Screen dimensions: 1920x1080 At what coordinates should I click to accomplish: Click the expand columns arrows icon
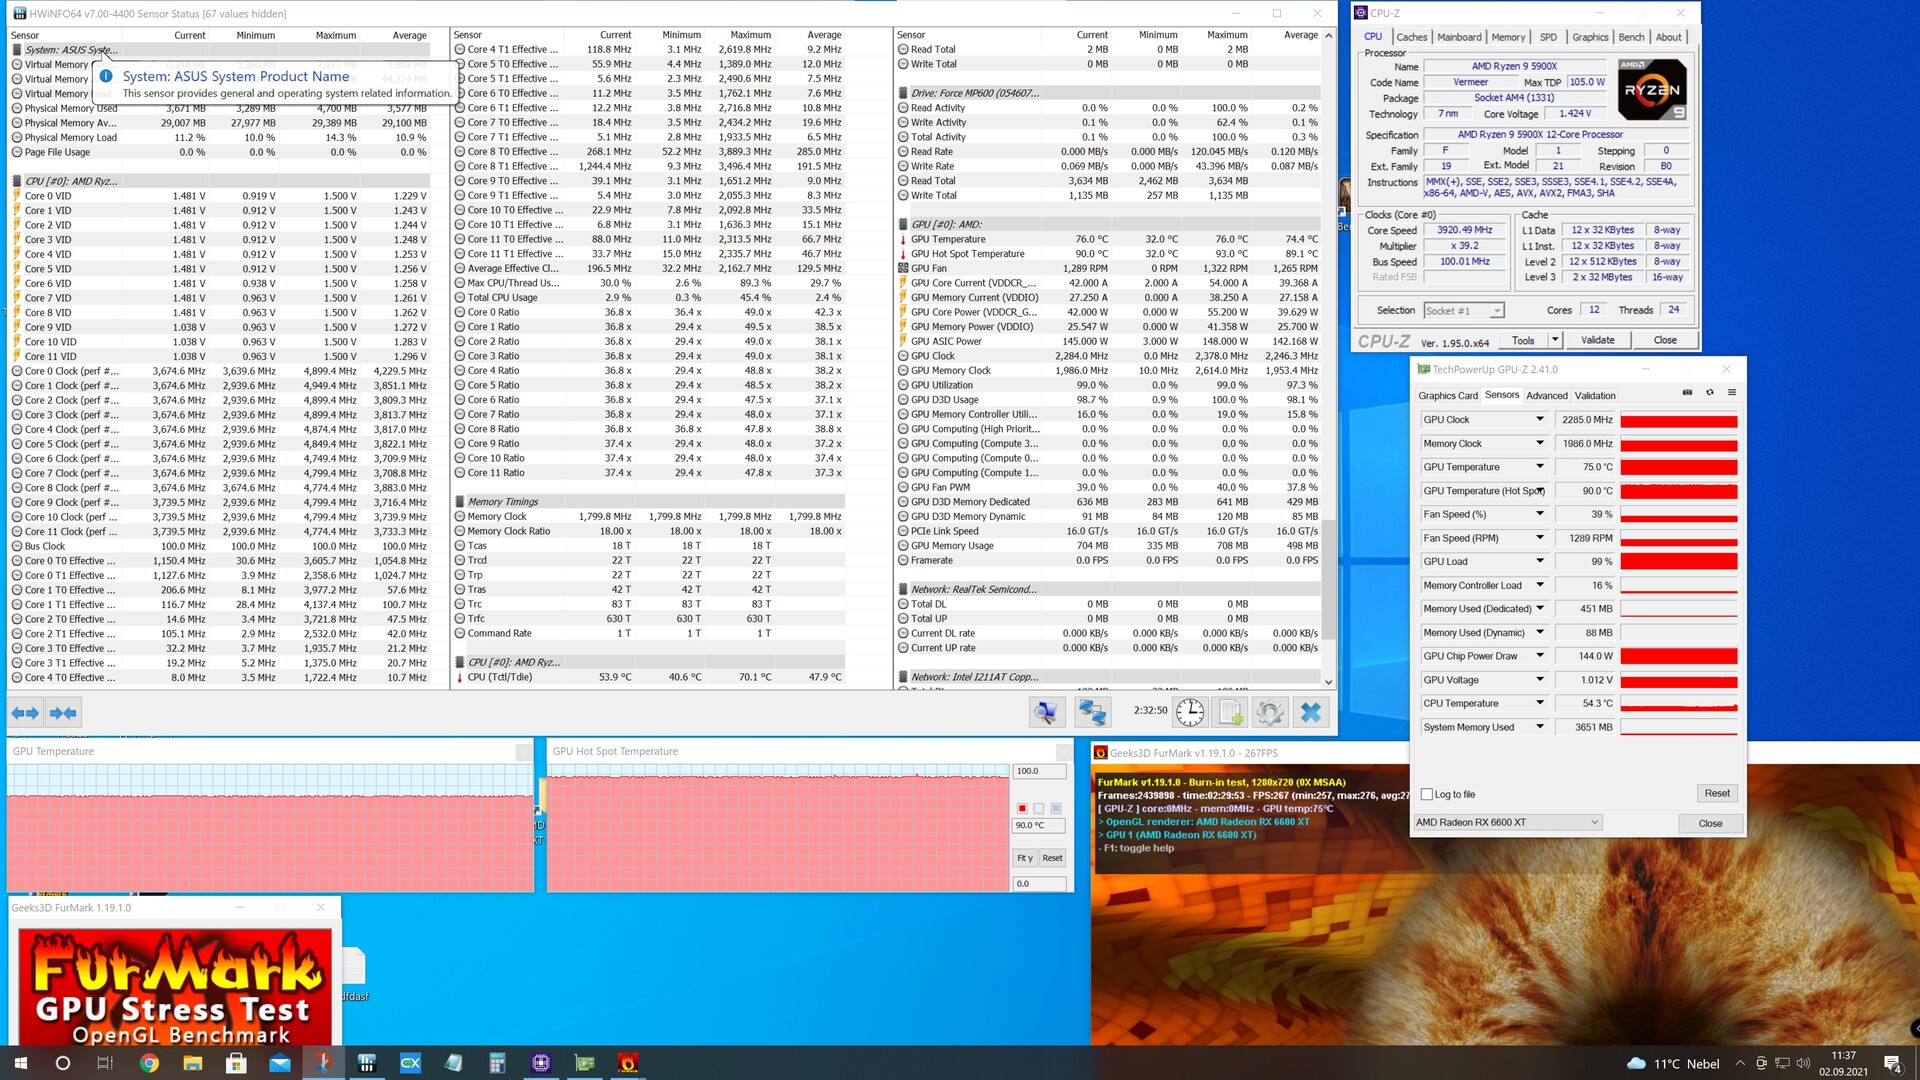(25, 713)
